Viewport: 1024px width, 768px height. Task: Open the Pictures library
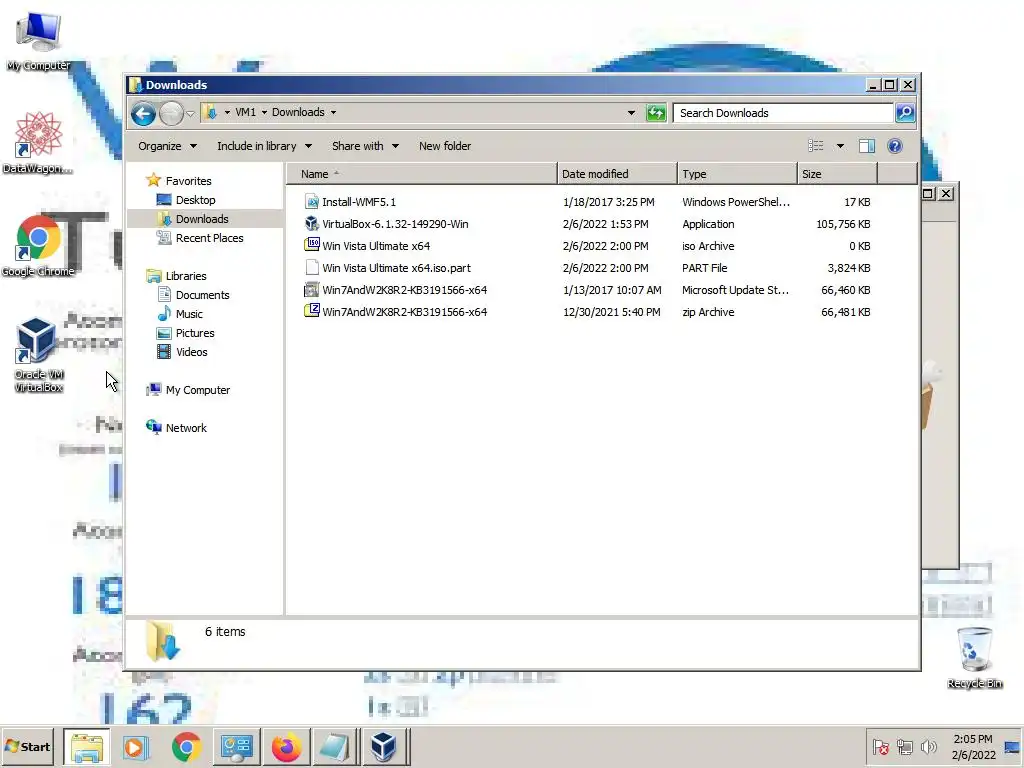(195, 333)
